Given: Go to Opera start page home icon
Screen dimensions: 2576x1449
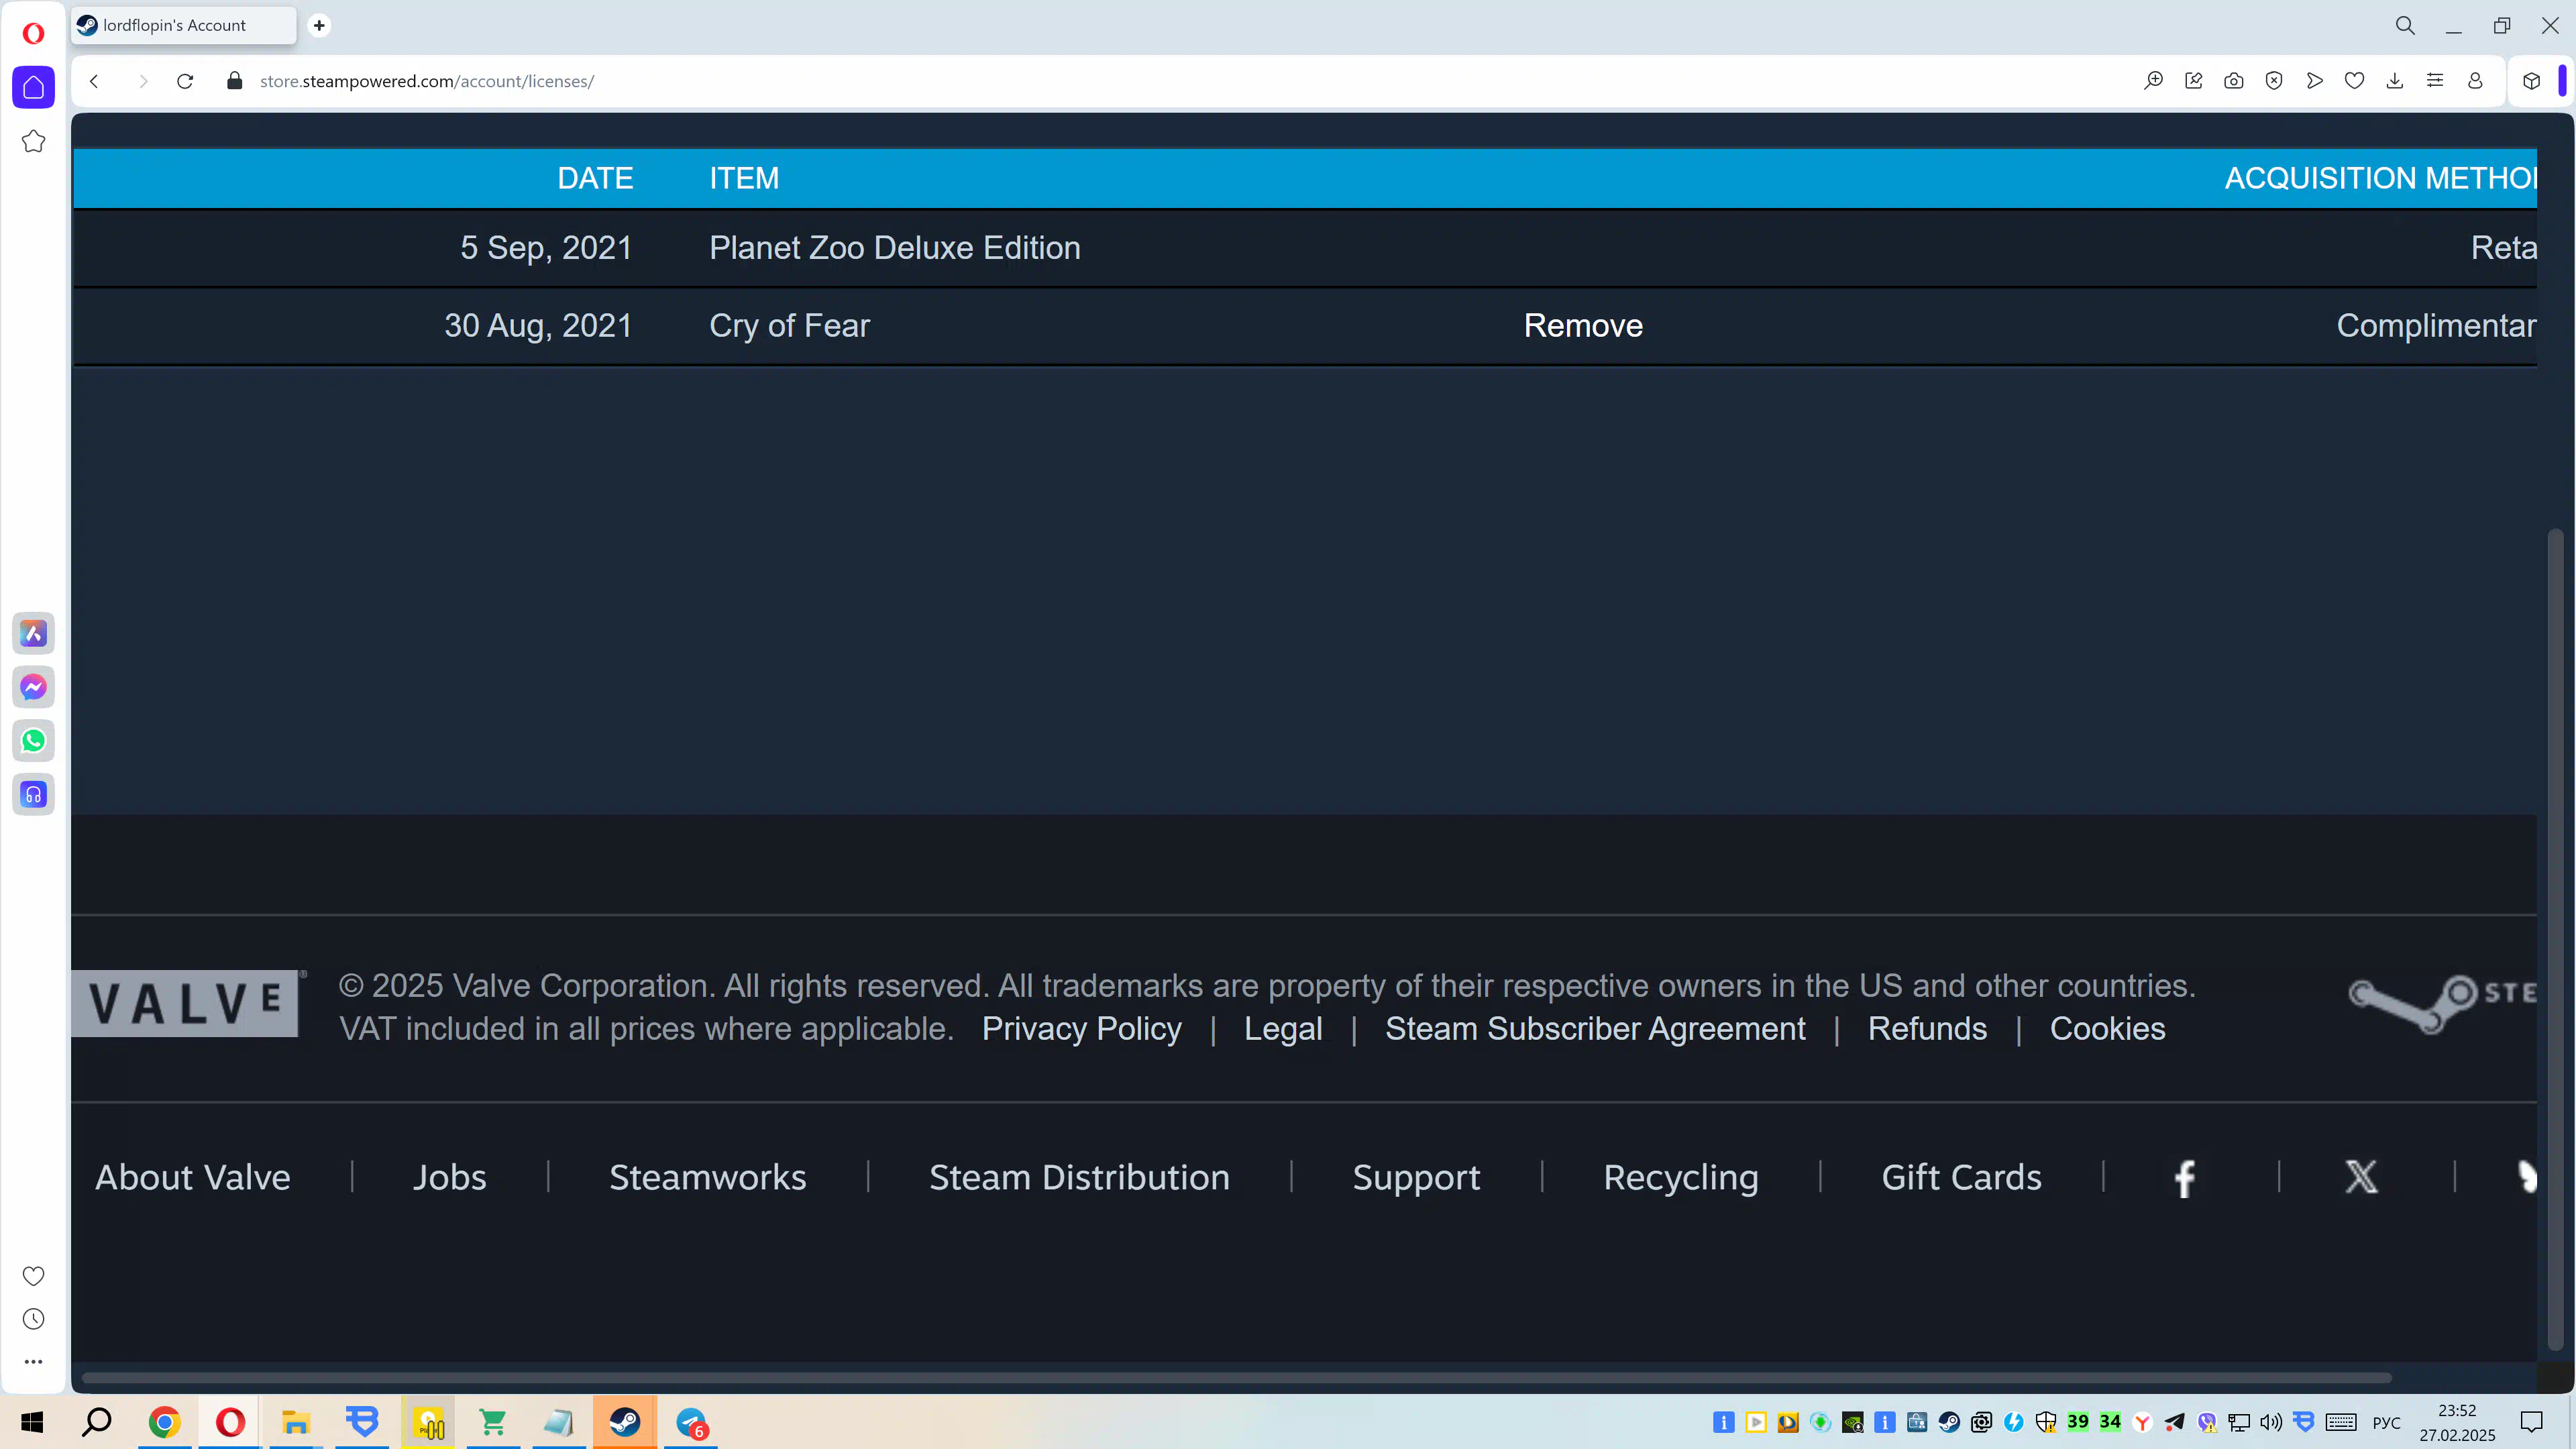Looking at the screenshot, I should point(33,87).
